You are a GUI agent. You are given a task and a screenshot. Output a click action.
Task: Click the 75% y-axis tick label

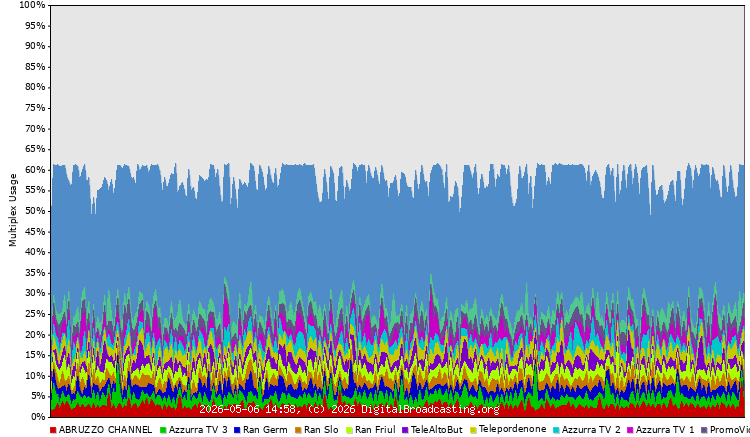point(35,108)
